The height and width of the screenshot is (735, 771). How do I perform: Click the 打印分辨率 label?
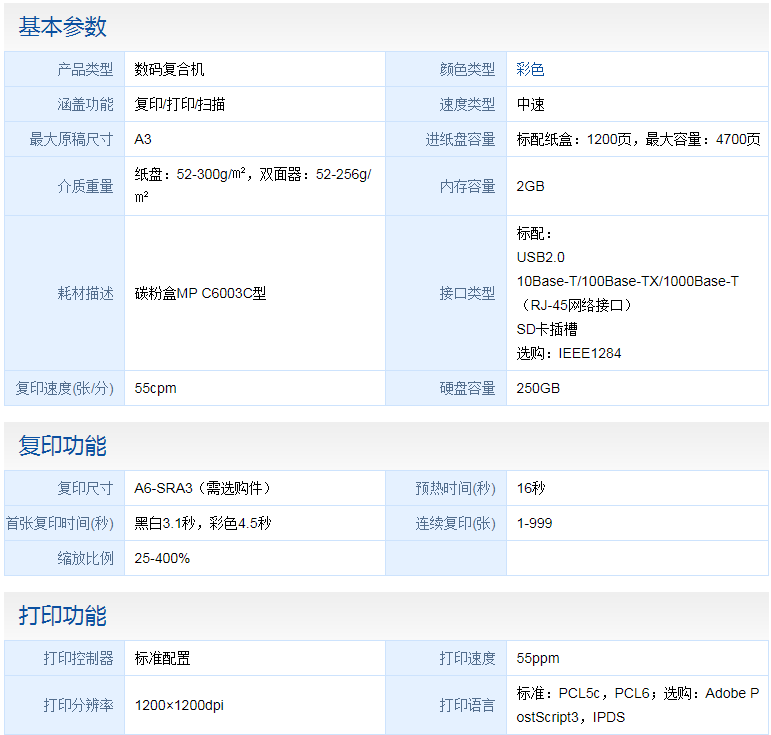click(x=78, y=705)
